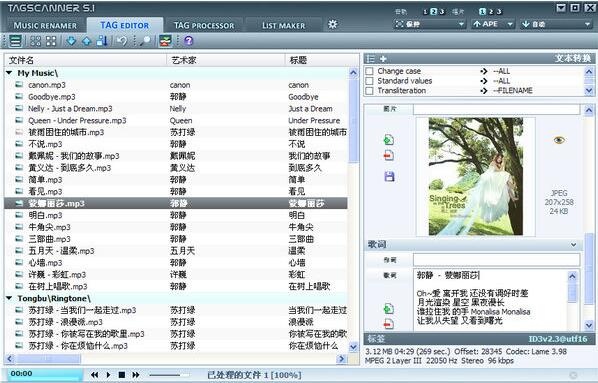Collapse the Tongbu\Ringtone\ folder group

point(9,298)
